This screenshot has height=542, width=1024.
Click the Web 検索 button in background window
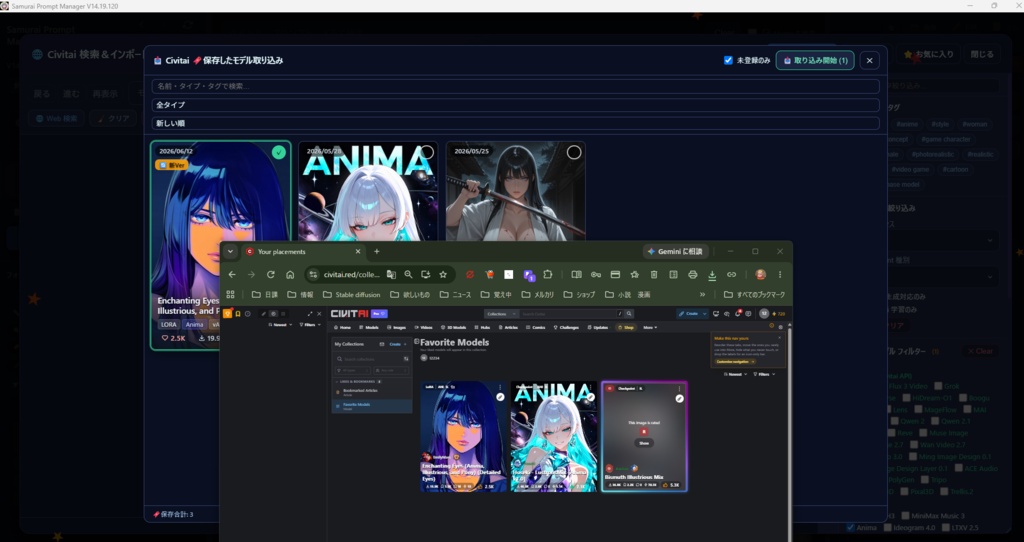56,119
